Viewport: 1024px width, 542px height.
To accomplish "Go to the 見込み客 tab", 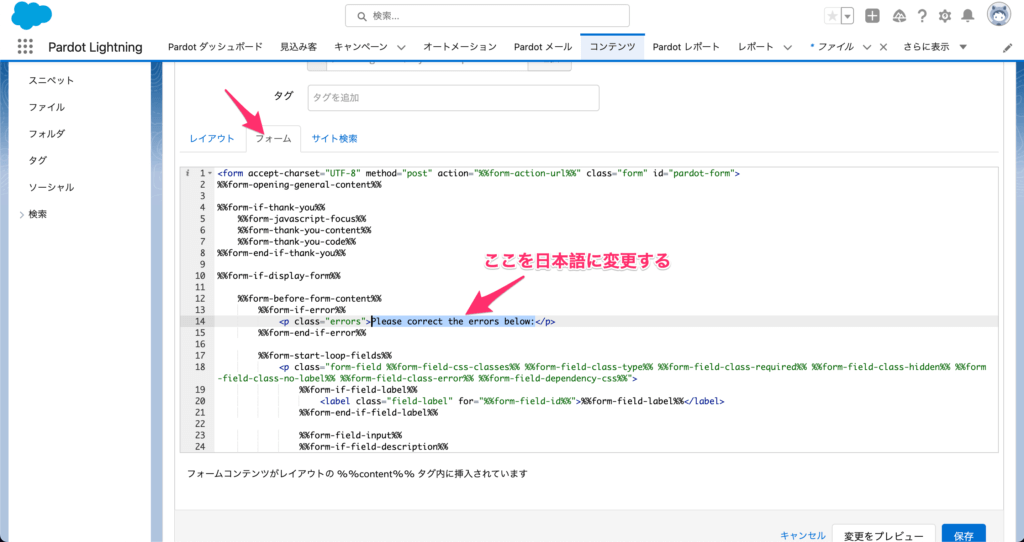I will click(298, 46).
